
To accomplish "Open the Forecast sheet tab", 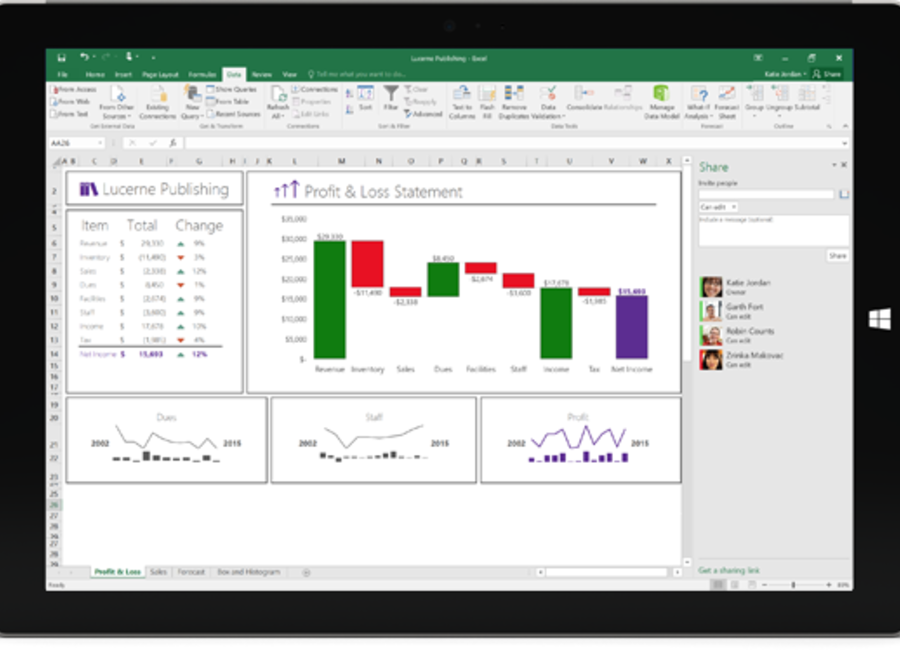I will 191,572.
